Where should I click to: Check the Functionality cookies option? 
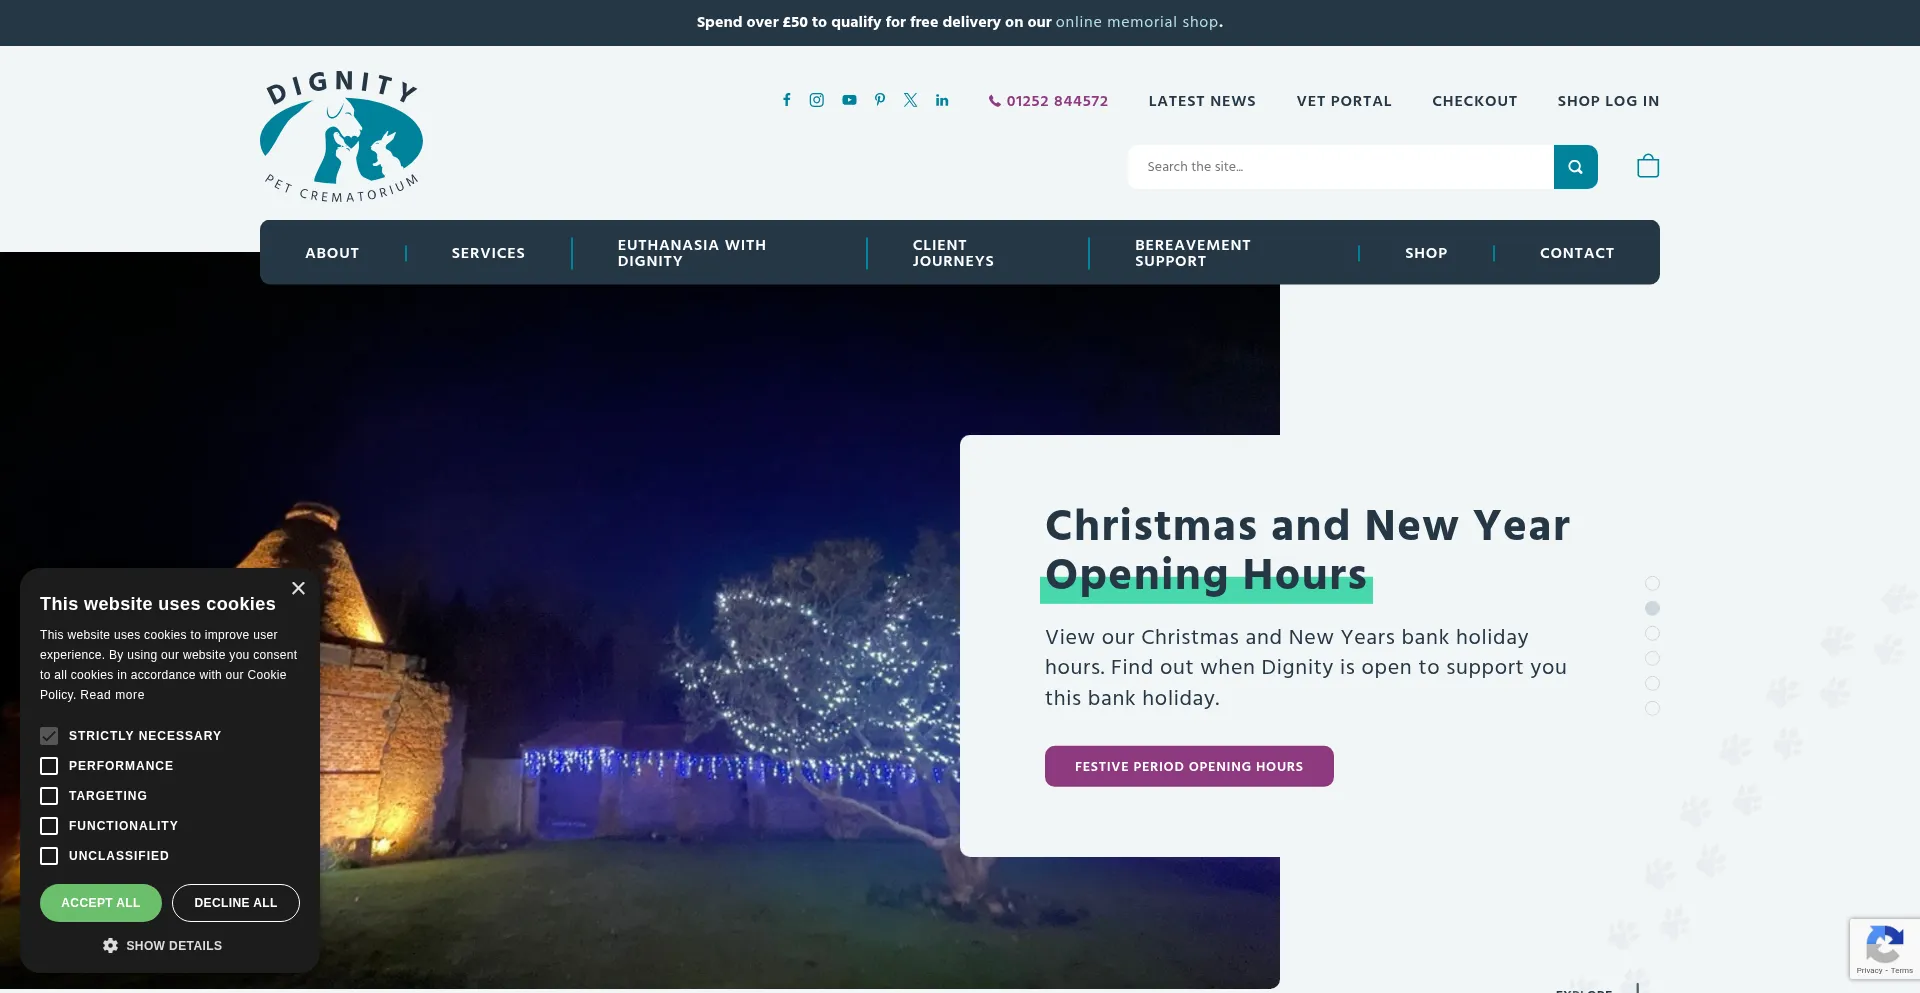tap(49, 825)
